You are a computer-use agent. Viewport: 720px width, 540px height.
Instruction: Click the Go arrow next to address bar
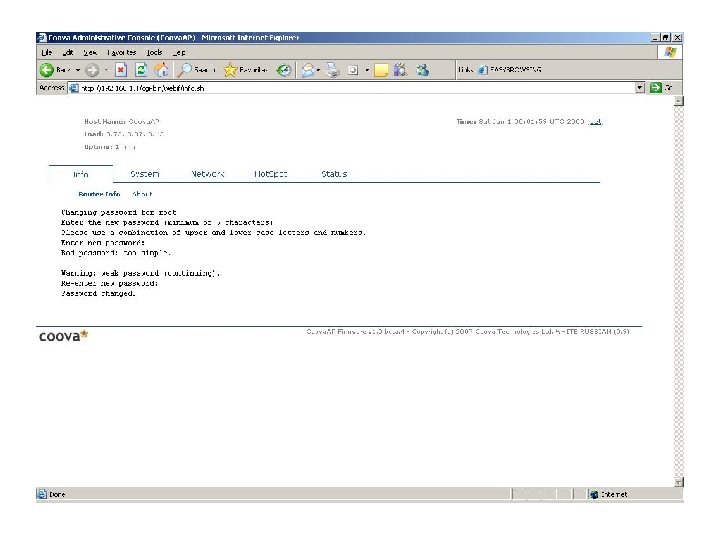click(x=656, y=88)
